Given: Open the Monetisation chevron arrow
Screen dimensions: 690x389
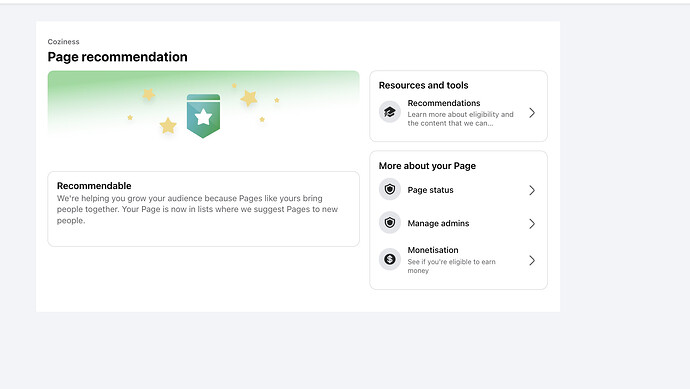Looking at the screenshot, I should (x=532, y=261).
